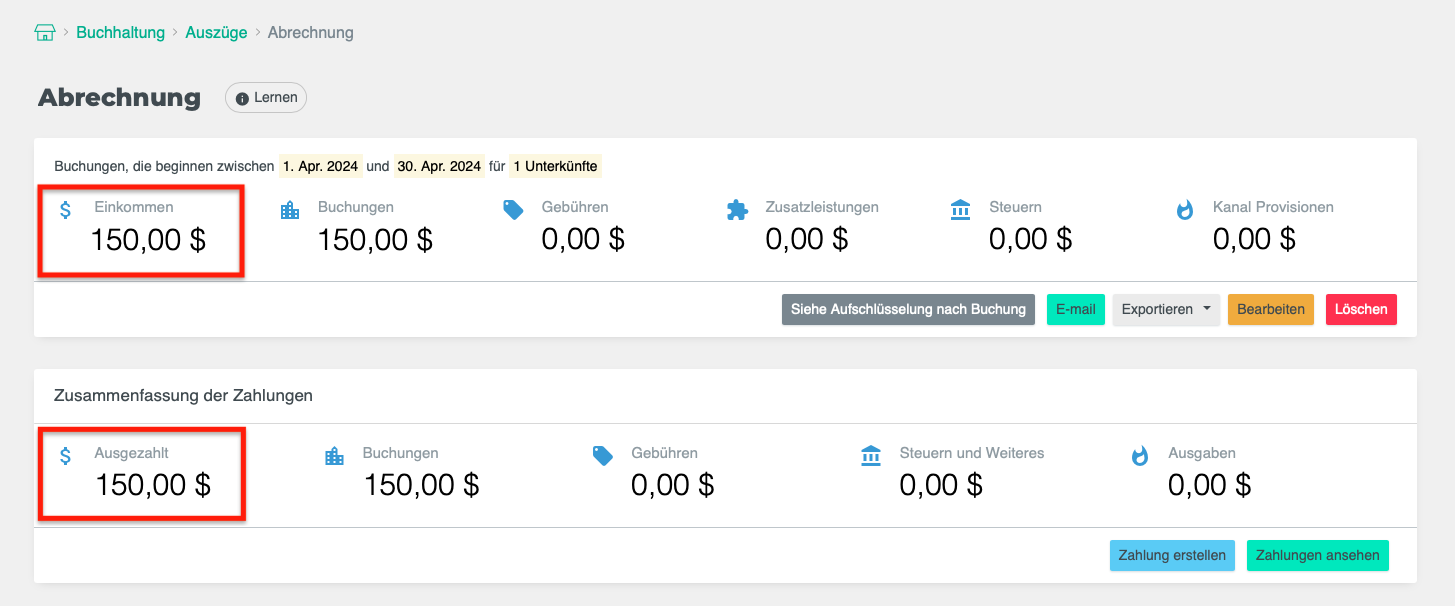Click the Zahlung erstellen button
Image resolution: width=1455 pixels, height=606 pixels.
pyautogui.click(x=1172, y=556)
